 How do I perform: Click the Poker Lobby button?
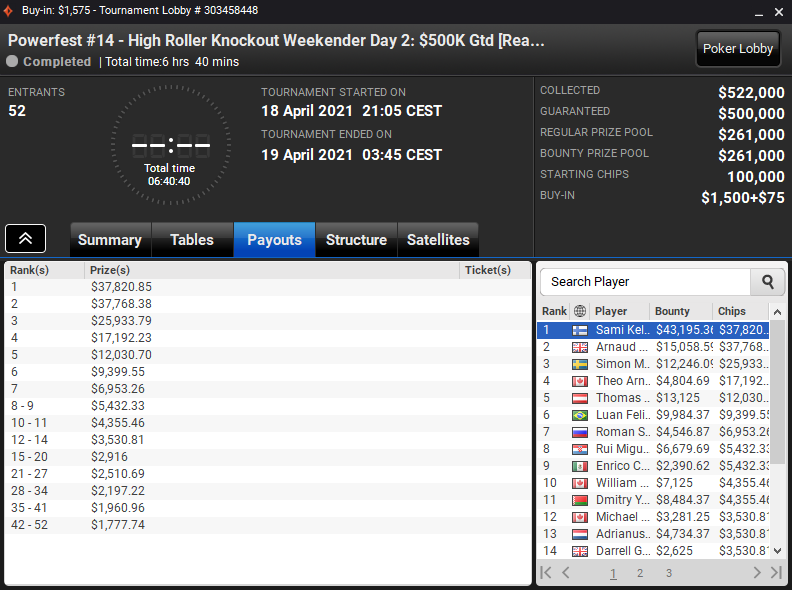738,48
